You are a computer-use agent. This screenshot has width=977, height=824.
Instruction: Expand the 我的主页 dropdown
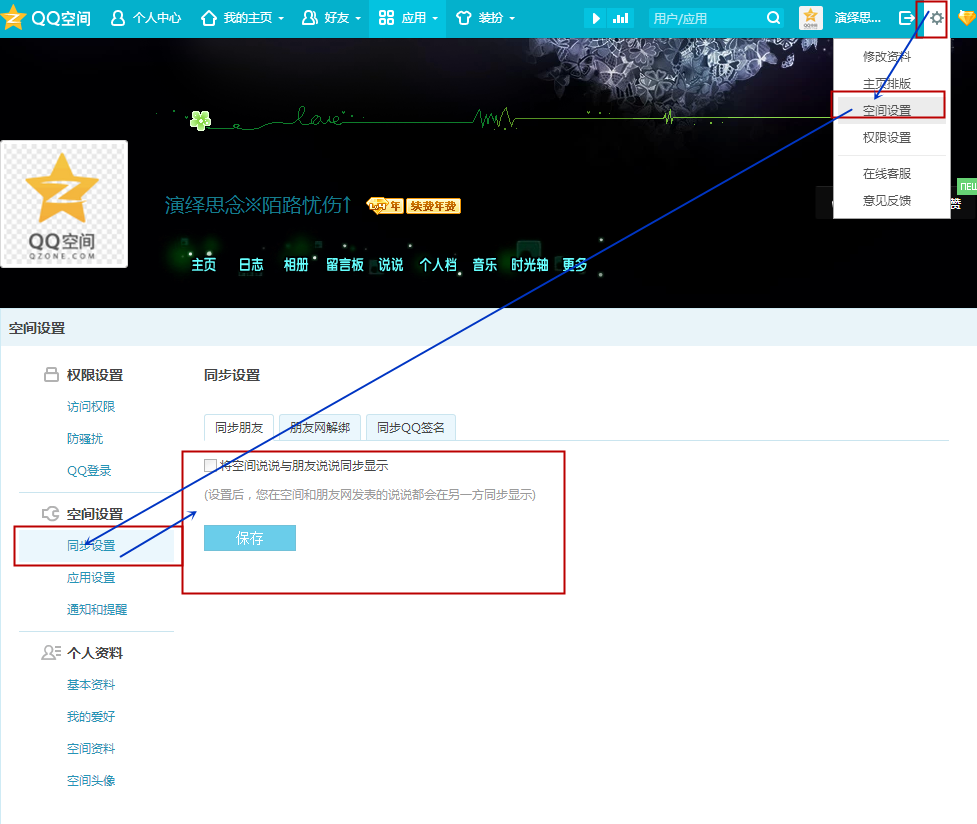241,18
